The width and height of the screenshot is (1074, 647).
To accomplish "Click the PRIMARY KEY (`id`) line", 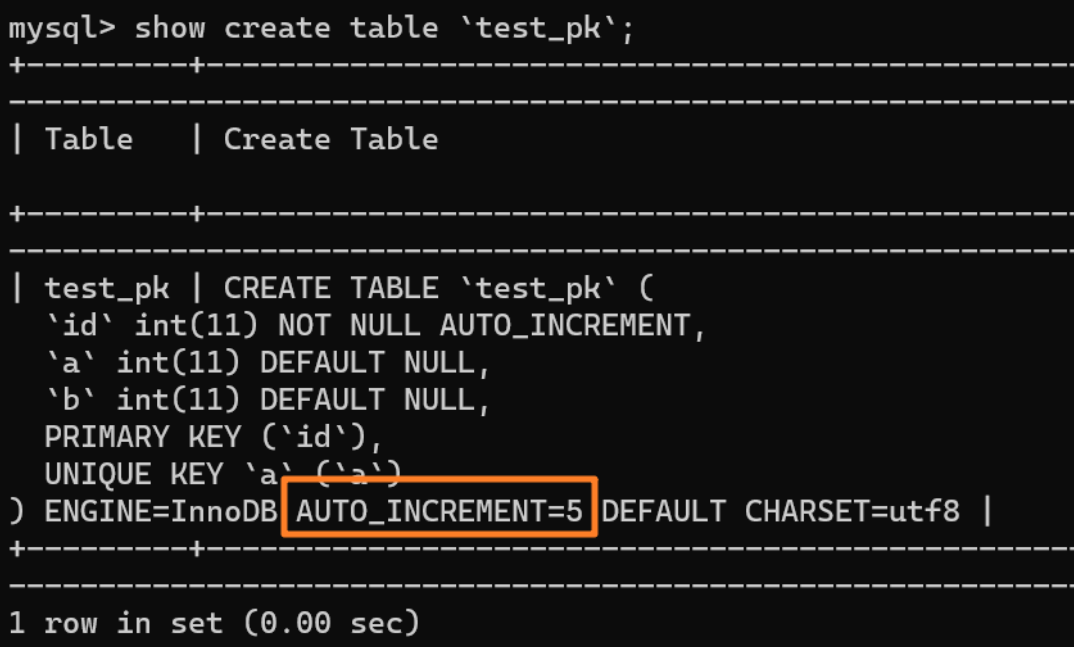I will click(213, 437).
